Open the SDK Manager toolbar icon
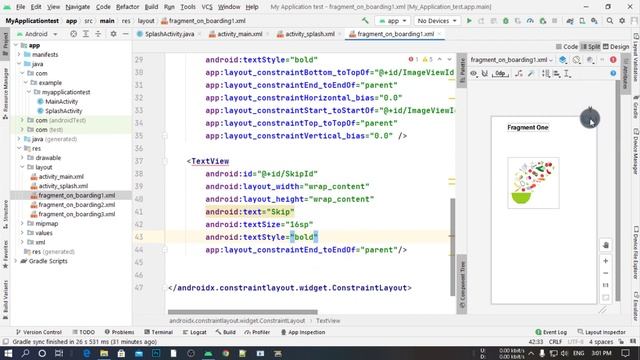This screenshot has height=360, width=640. (x=594, y=21)
